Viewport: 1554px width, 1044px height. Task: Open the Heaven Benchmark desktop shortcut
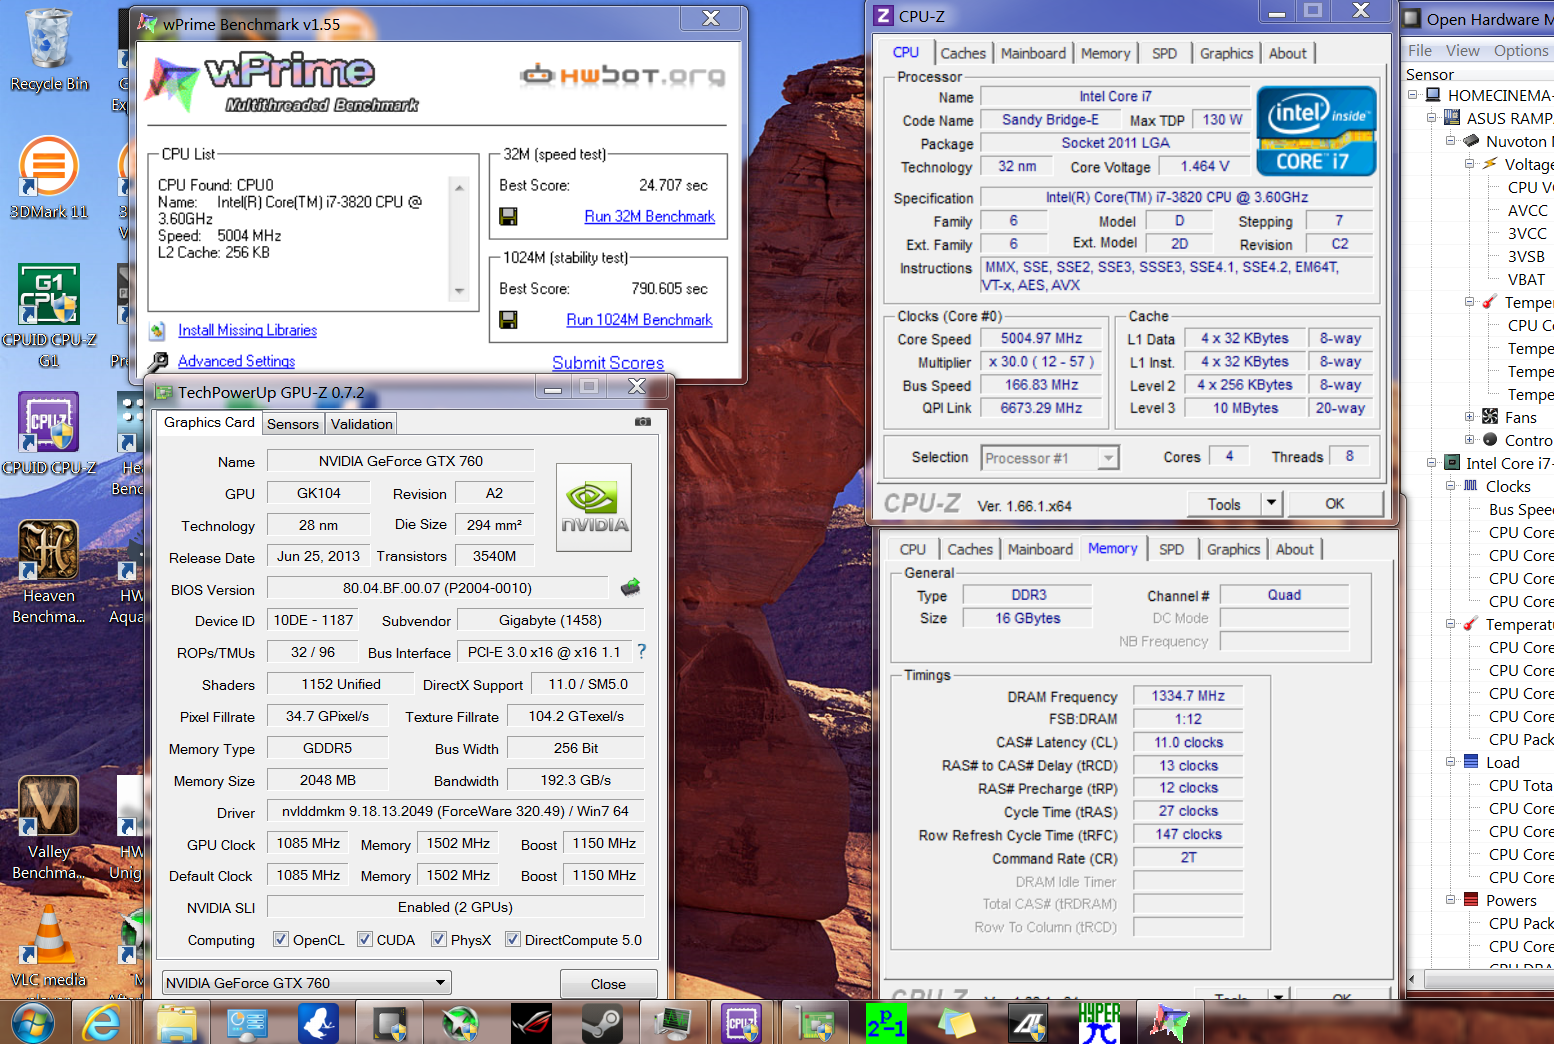(x=49, y=572)
